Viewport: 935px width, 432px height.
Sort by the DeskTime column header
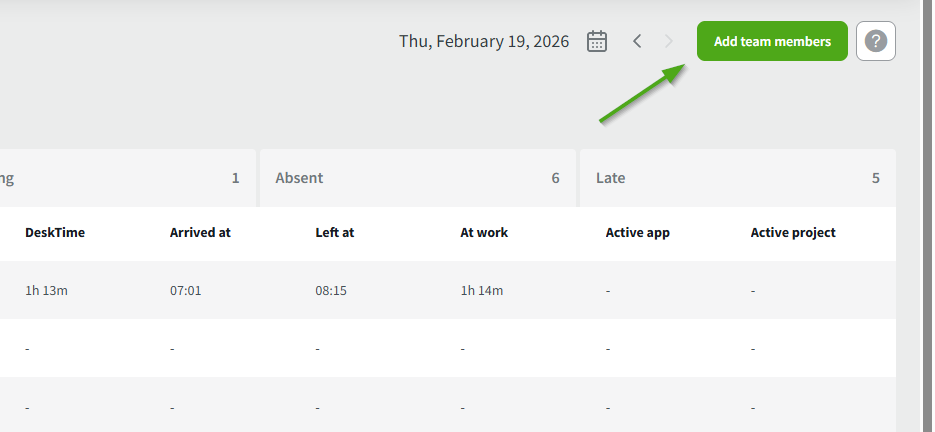pos(55,233)
